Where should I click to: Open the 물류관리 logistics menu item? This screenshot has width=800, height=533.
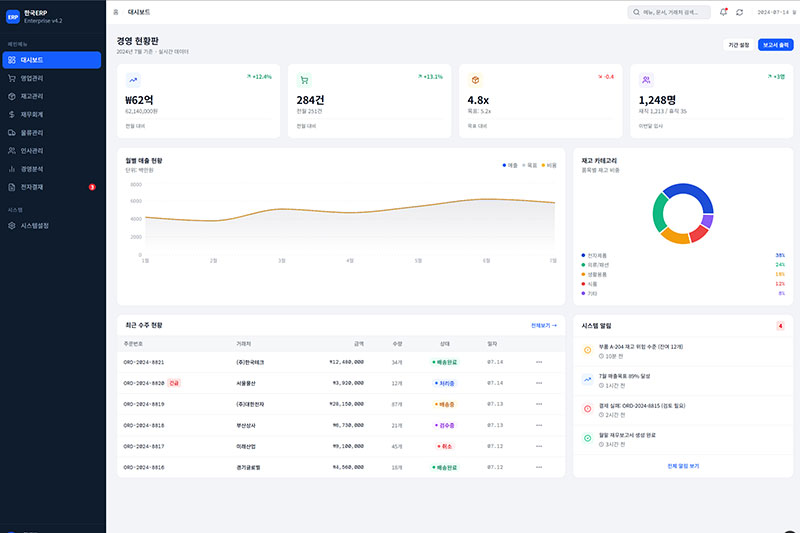52,133
